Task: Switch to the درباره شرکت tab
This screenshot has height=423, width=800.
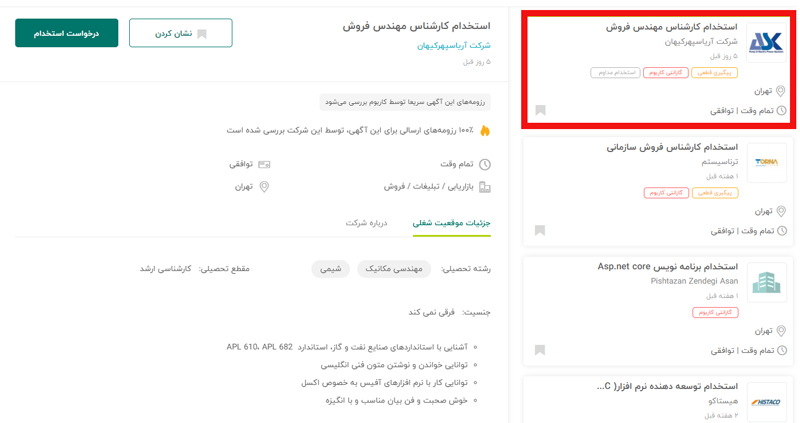Action: pos(366,223)
